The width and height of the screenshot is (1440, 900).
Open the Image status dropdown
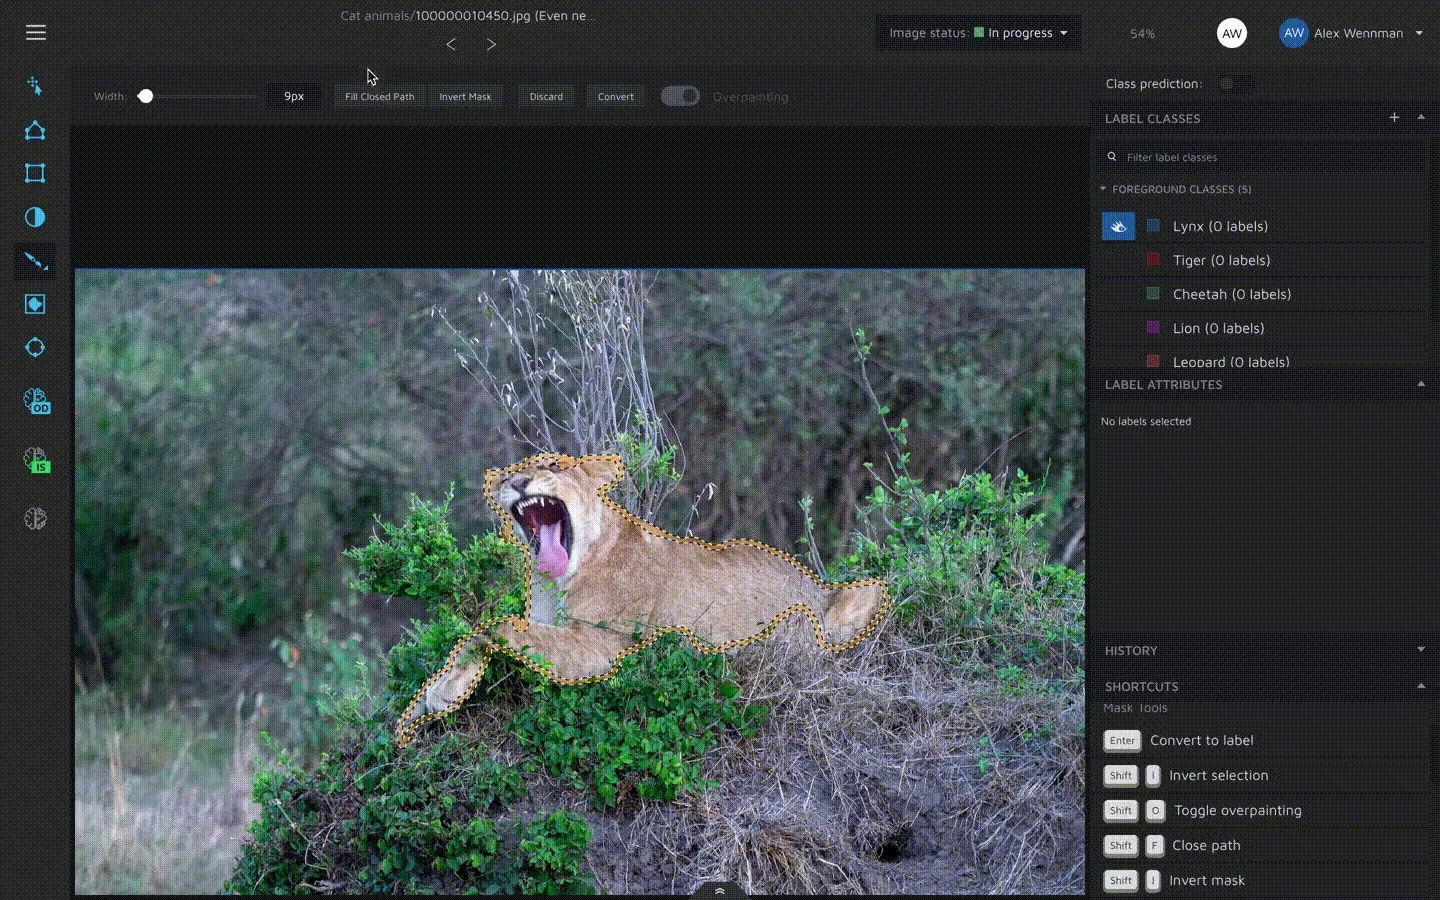pyautogui.click(x=978, y=33)
